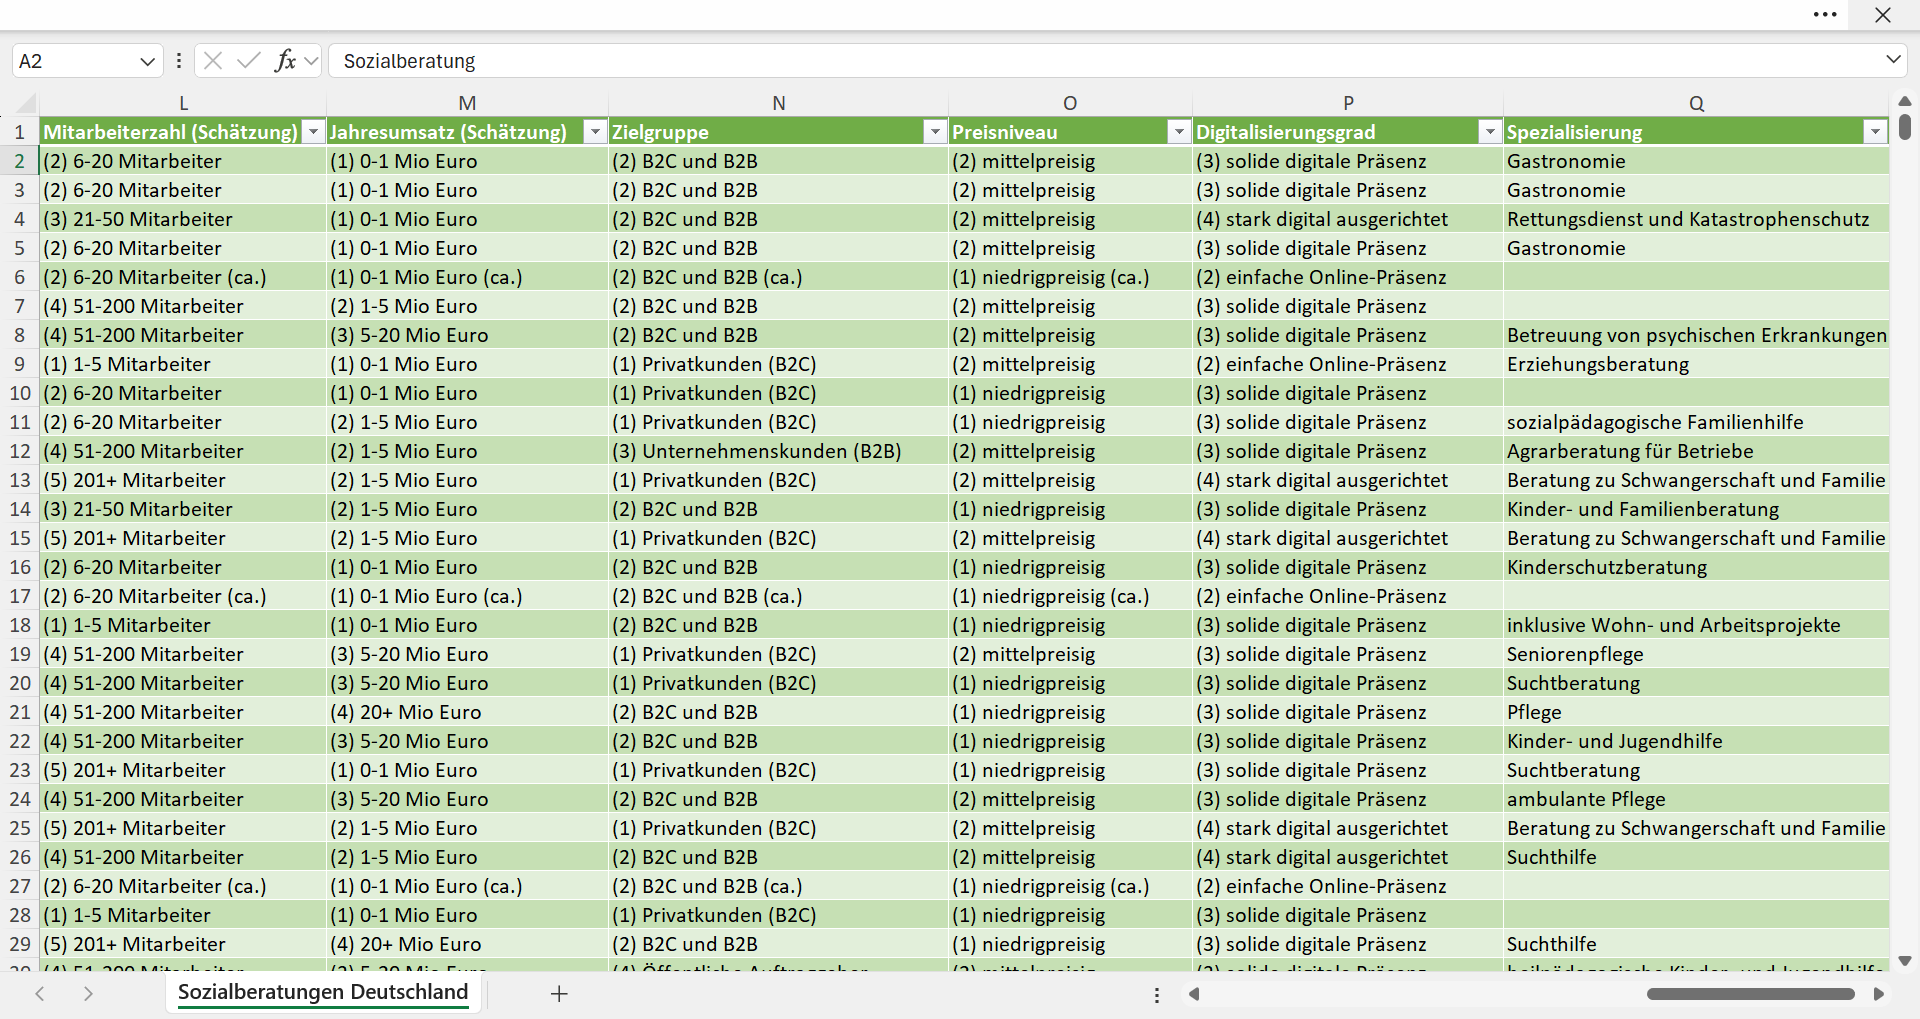The height and width of the screenshot is (1019, 1920).
Task: Select the Sozialberatungen Deutschland sheet tab
Action: pos(323,992)
